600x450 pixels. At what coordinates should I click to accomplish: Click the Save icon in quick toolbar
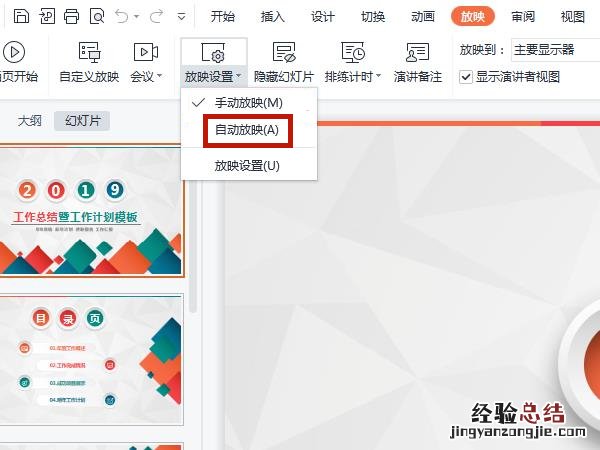coord(21,16)
